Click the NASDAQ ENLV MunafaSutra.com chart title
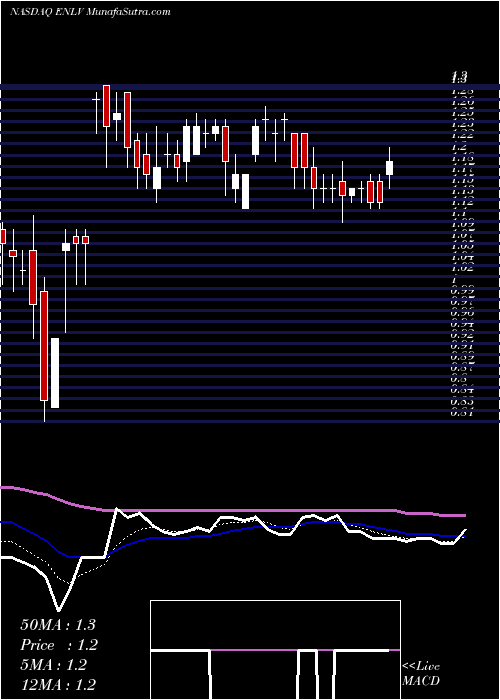The height and width of the screenshot is (700, 500). (90, 12)
